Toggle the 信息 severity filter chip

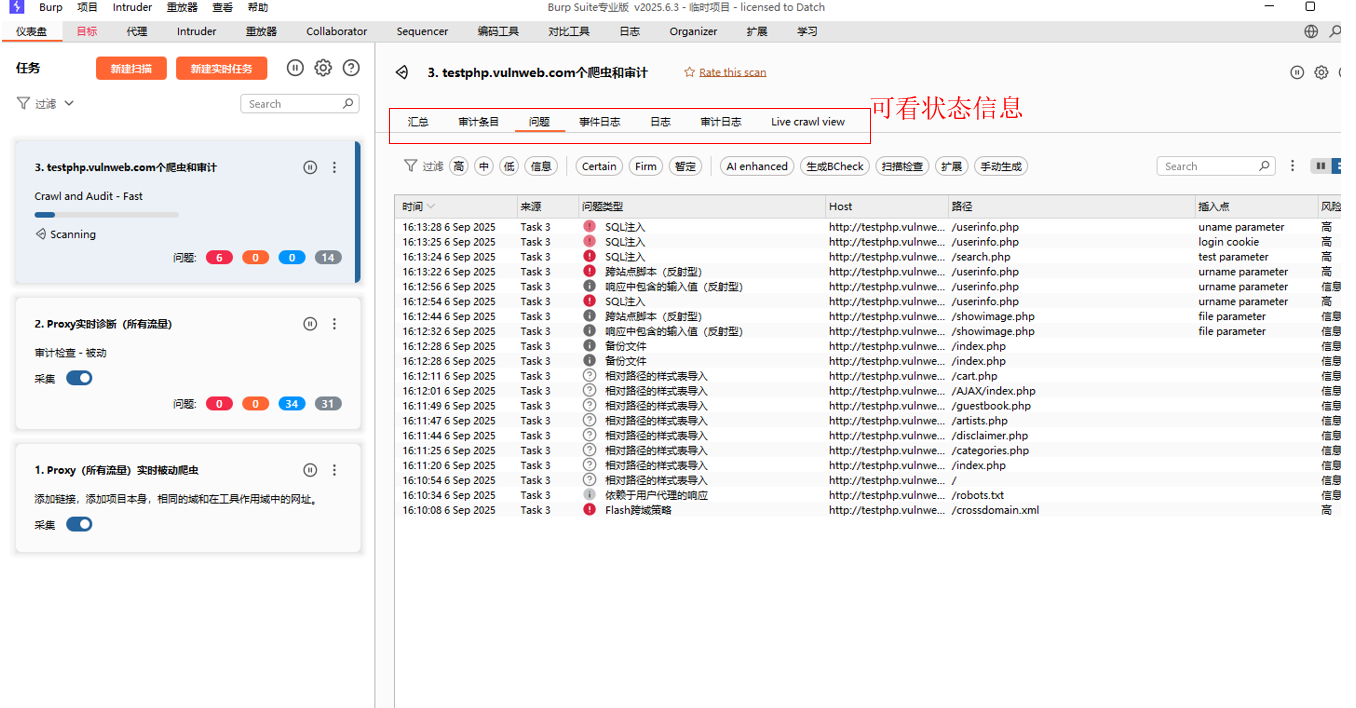541,166
